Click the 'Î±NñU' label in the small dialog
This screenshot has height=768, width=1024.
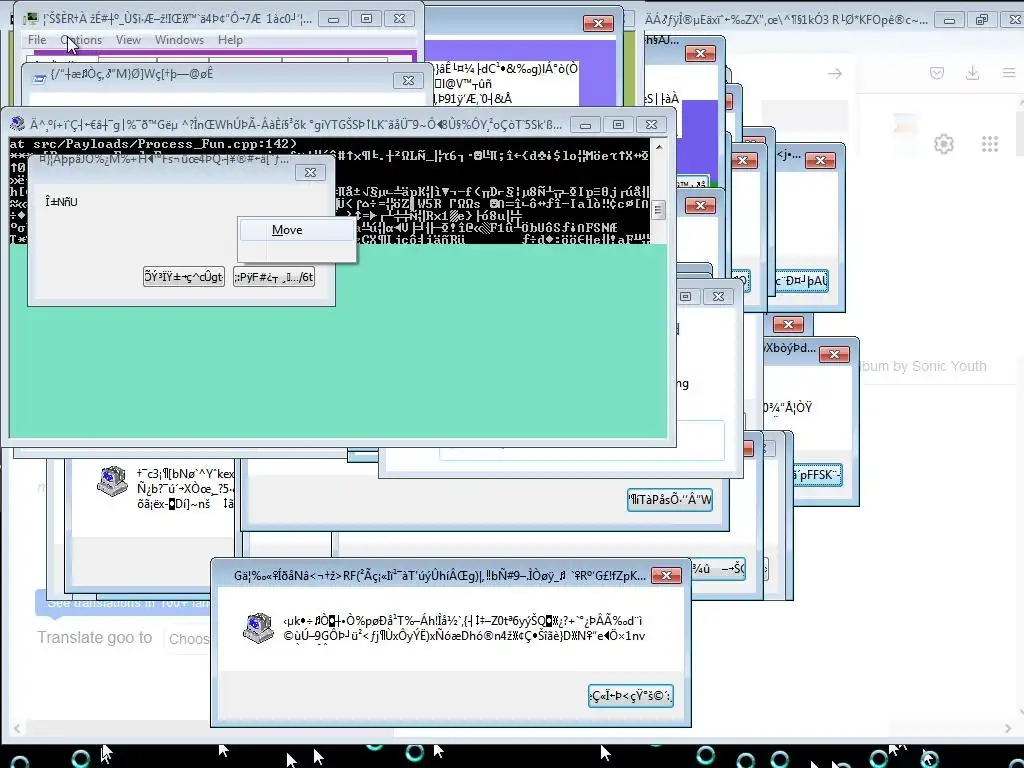coord(61,202)
